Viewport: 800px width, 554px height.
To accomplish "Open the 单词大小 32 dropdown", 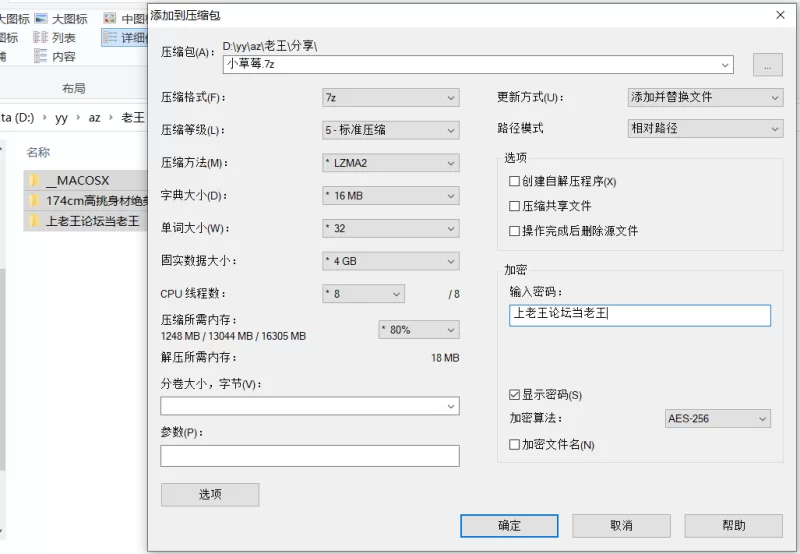I will coord(391,228).
